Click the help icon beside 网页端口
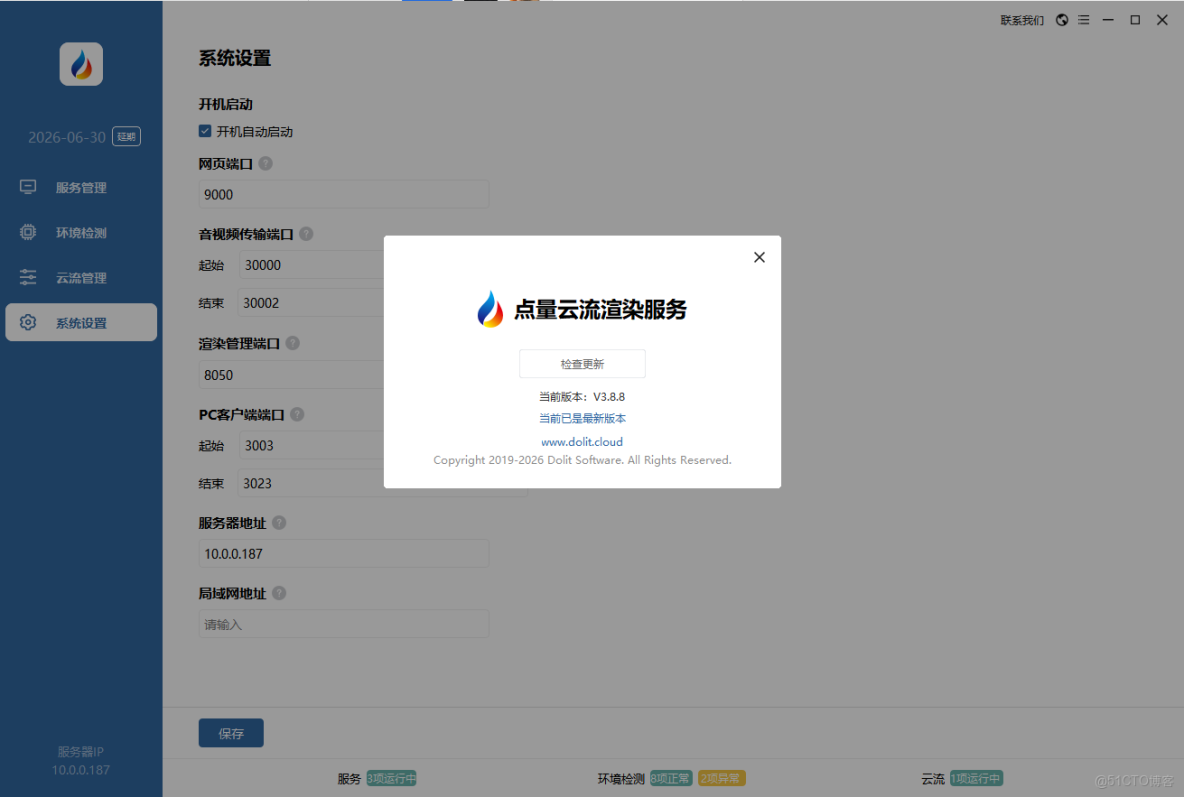The height and width of the screenshot is (797, 1184). coord(265,163)
